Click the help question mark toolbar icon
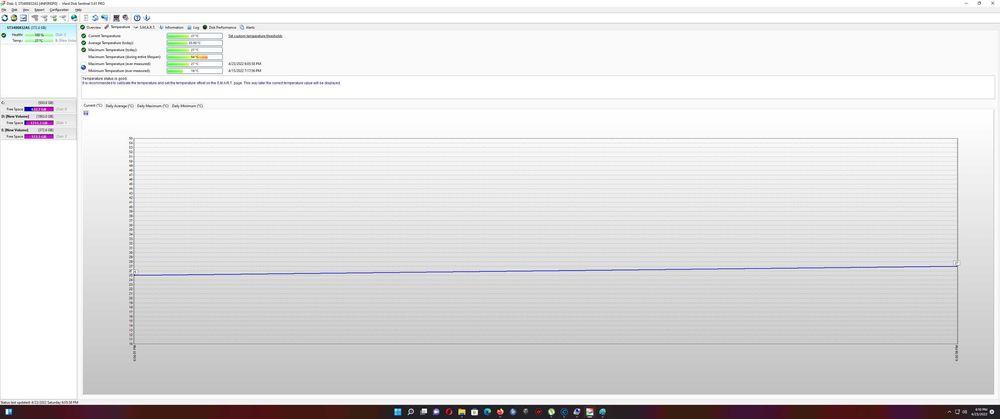The width and height of the screenshot is (1000, 419). pyautogui.click(x=137, y=18)
